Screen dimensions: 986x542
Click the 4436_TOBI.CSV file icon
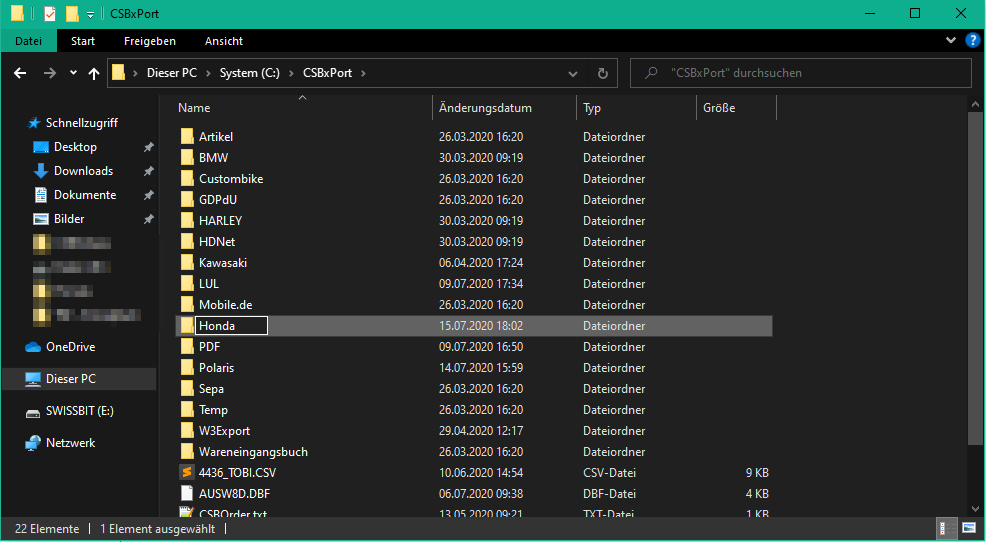tap(186, 472)
